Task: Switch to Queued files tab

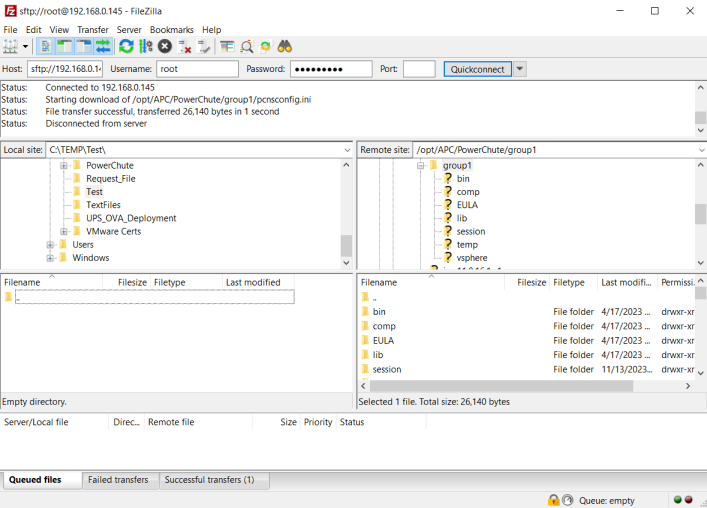Action: (41, 480)
